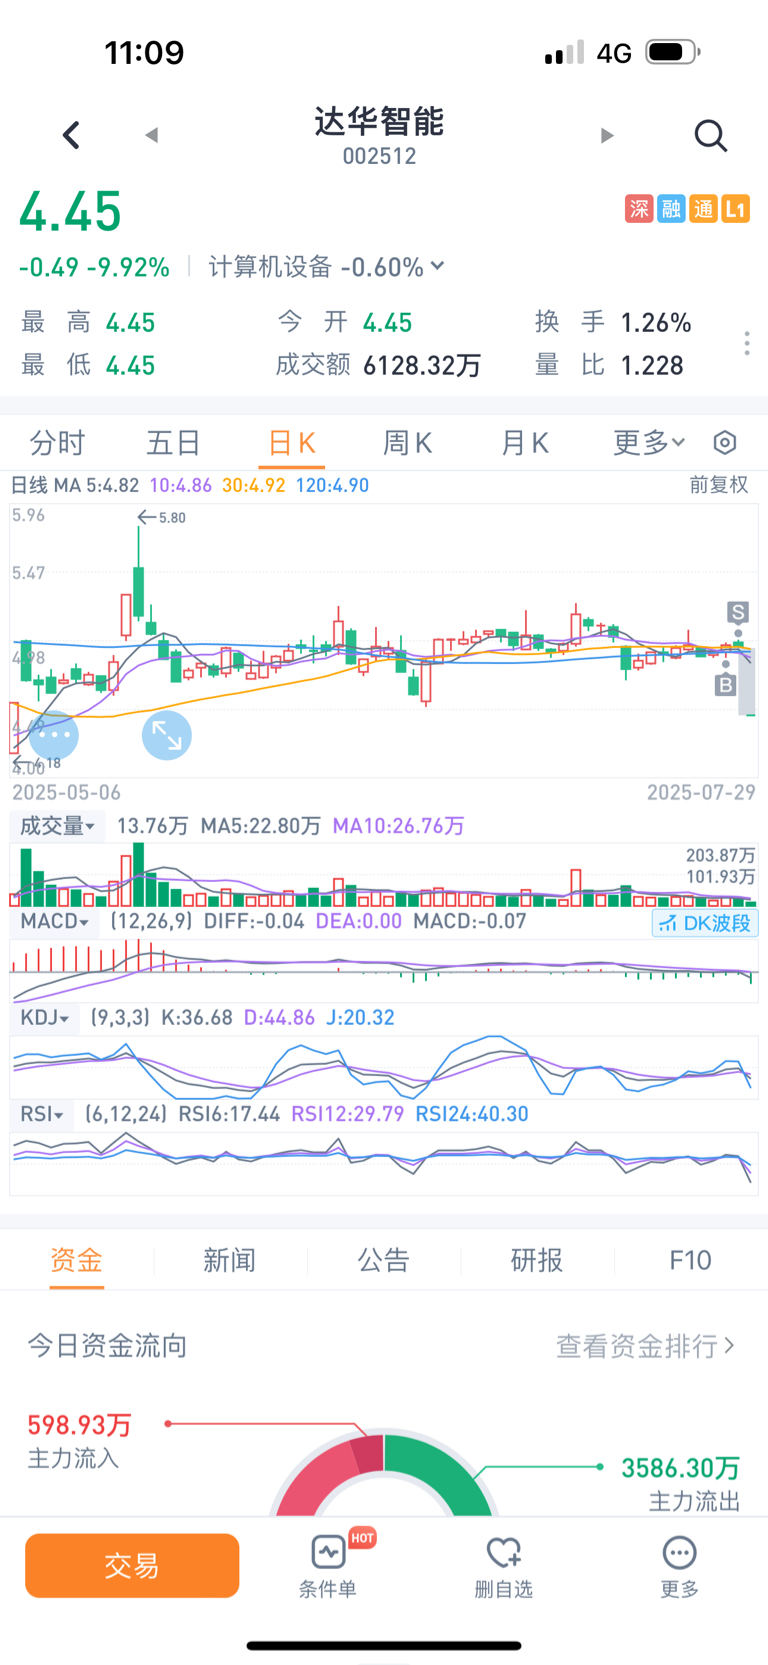Open the 更多 chart period dropdown

click(649, 443)
